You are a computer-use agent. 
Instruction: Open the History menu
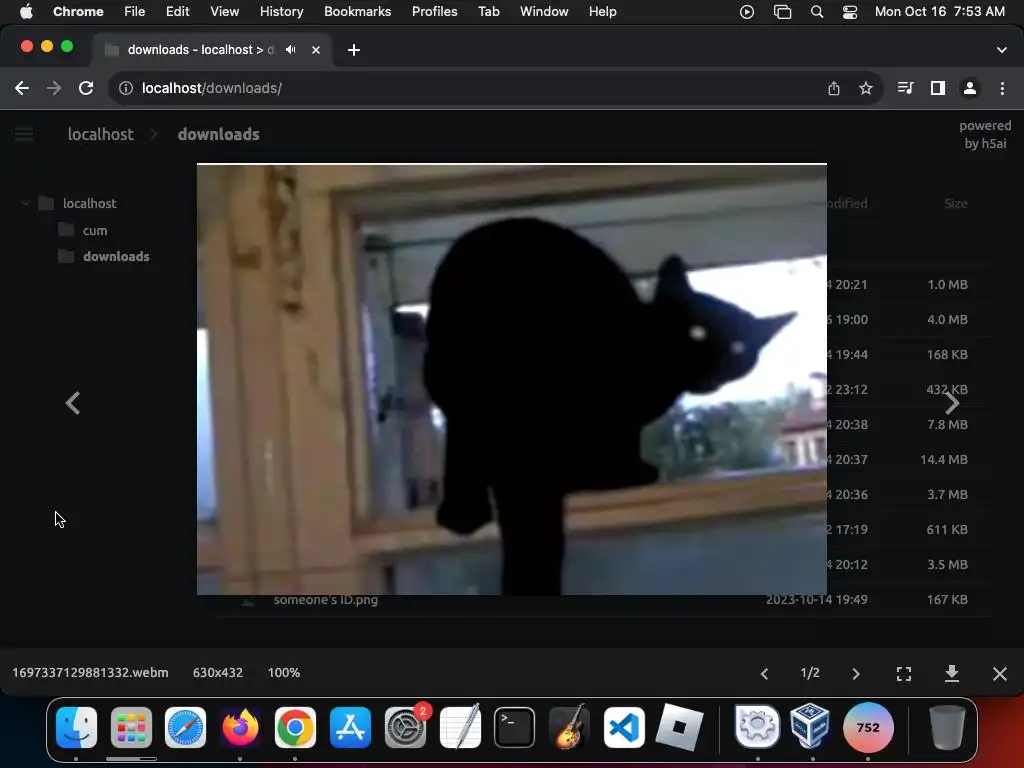click(281, 11)
